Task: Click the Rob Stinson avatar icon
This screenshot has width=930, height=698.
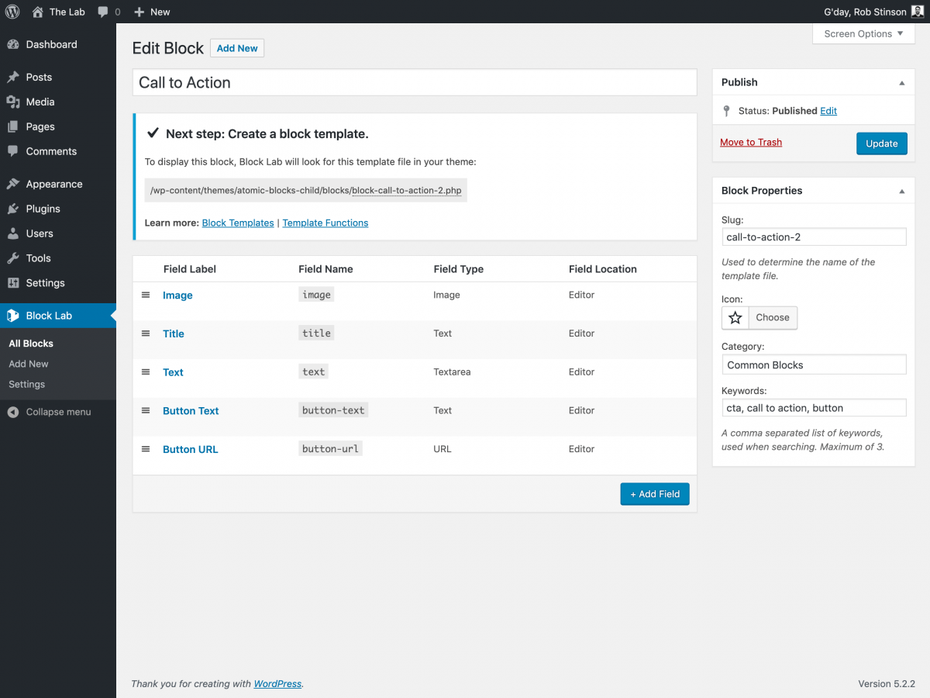Action: click(918, 11)
